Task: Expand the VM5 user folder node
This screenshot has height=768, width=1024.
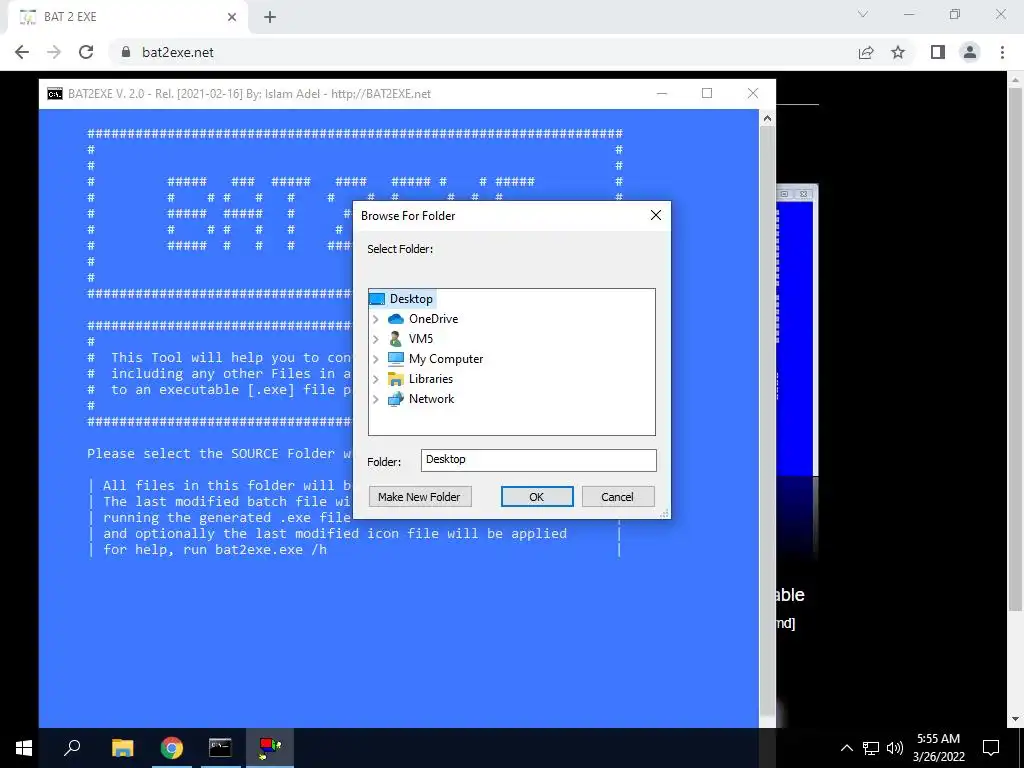Action: (376, 339)
